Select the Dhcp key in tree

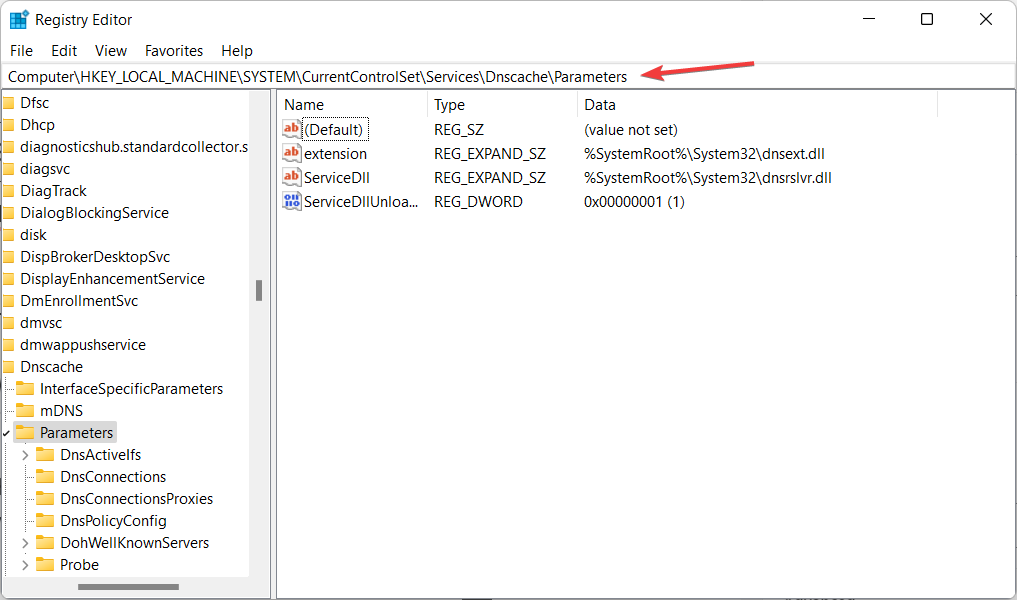point(37,125)
